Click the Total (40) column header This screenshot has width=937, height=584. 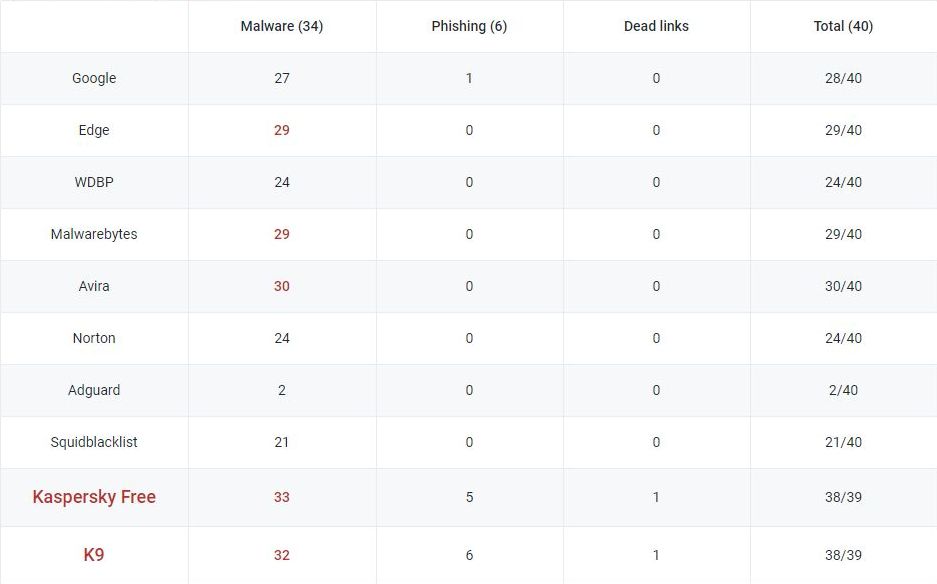point(843,26)
